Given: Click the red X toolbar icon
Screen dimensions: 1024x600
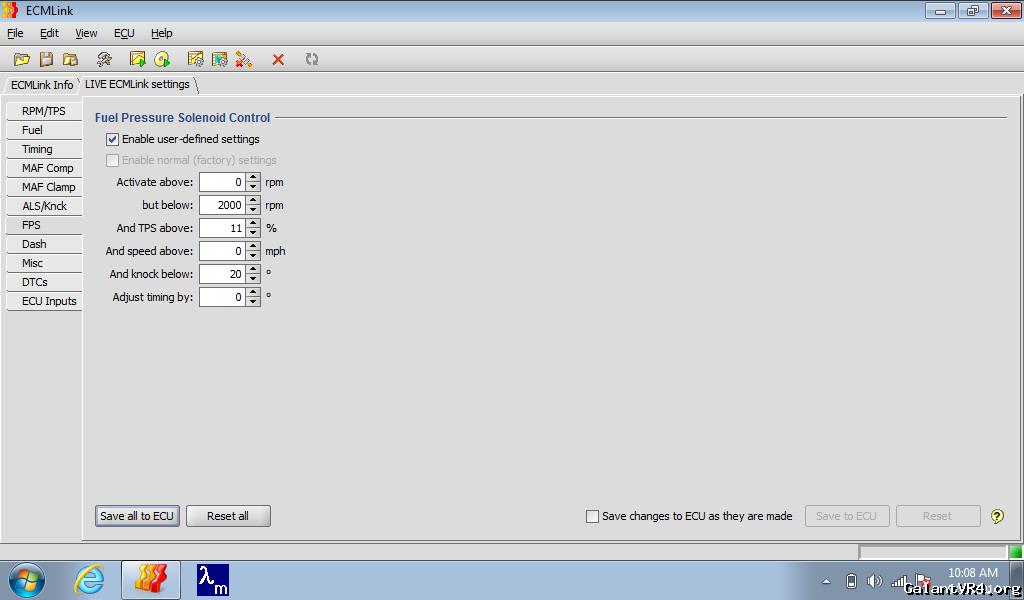Looking at the screenshot, I should point(278,60).
